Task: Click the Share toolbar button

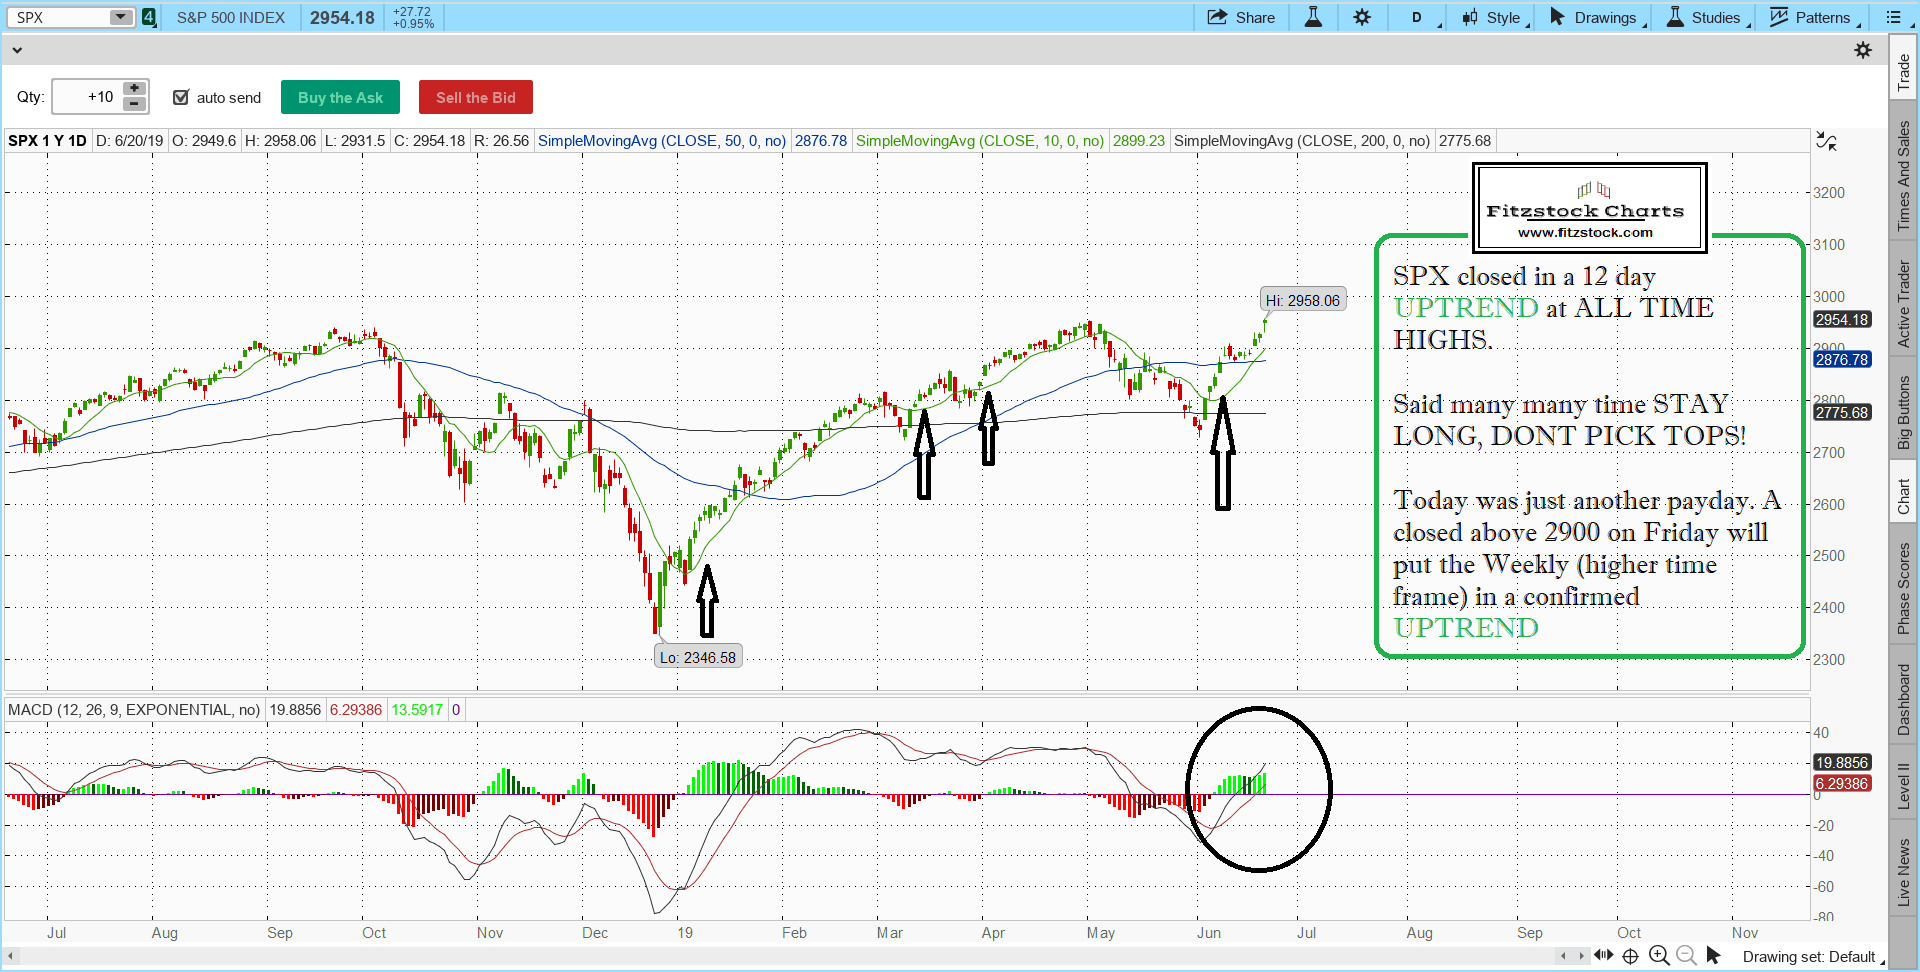Action: tap(1241, 17)
